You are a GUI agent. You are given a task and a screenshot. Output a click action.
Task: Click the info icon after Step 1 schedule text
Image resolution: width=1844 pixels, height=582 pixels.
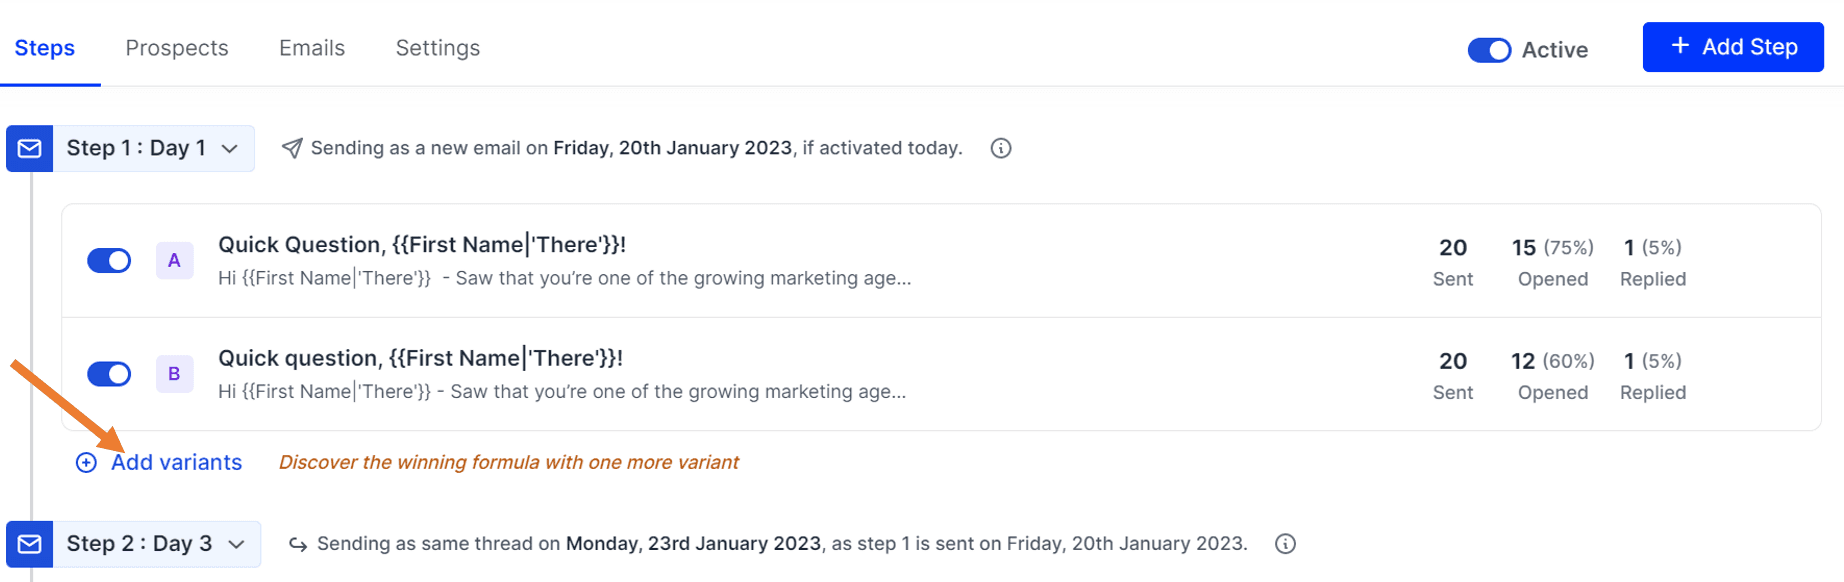point(1000,148)
